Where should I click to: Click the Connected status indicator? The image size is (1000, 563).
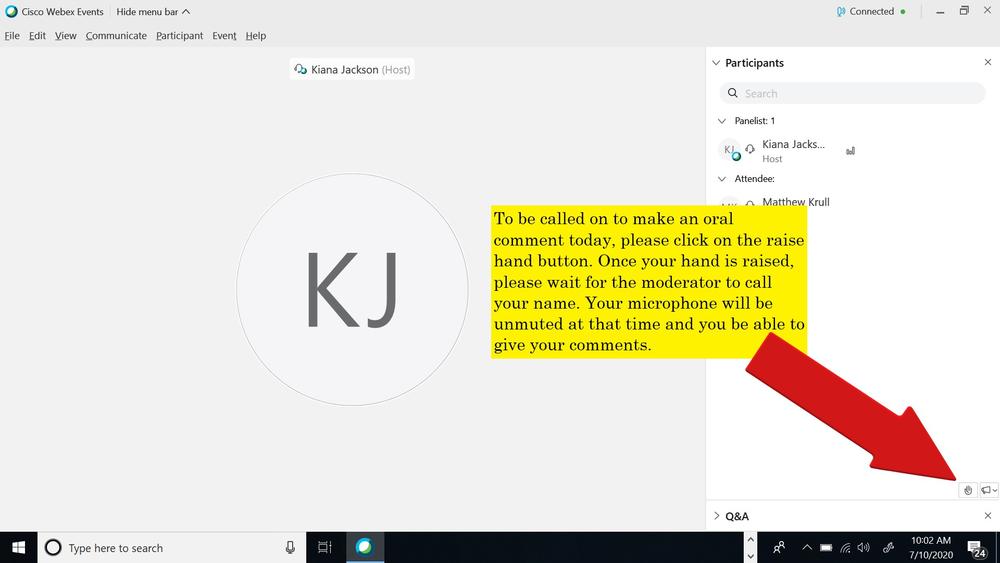[x=871, y=11]
